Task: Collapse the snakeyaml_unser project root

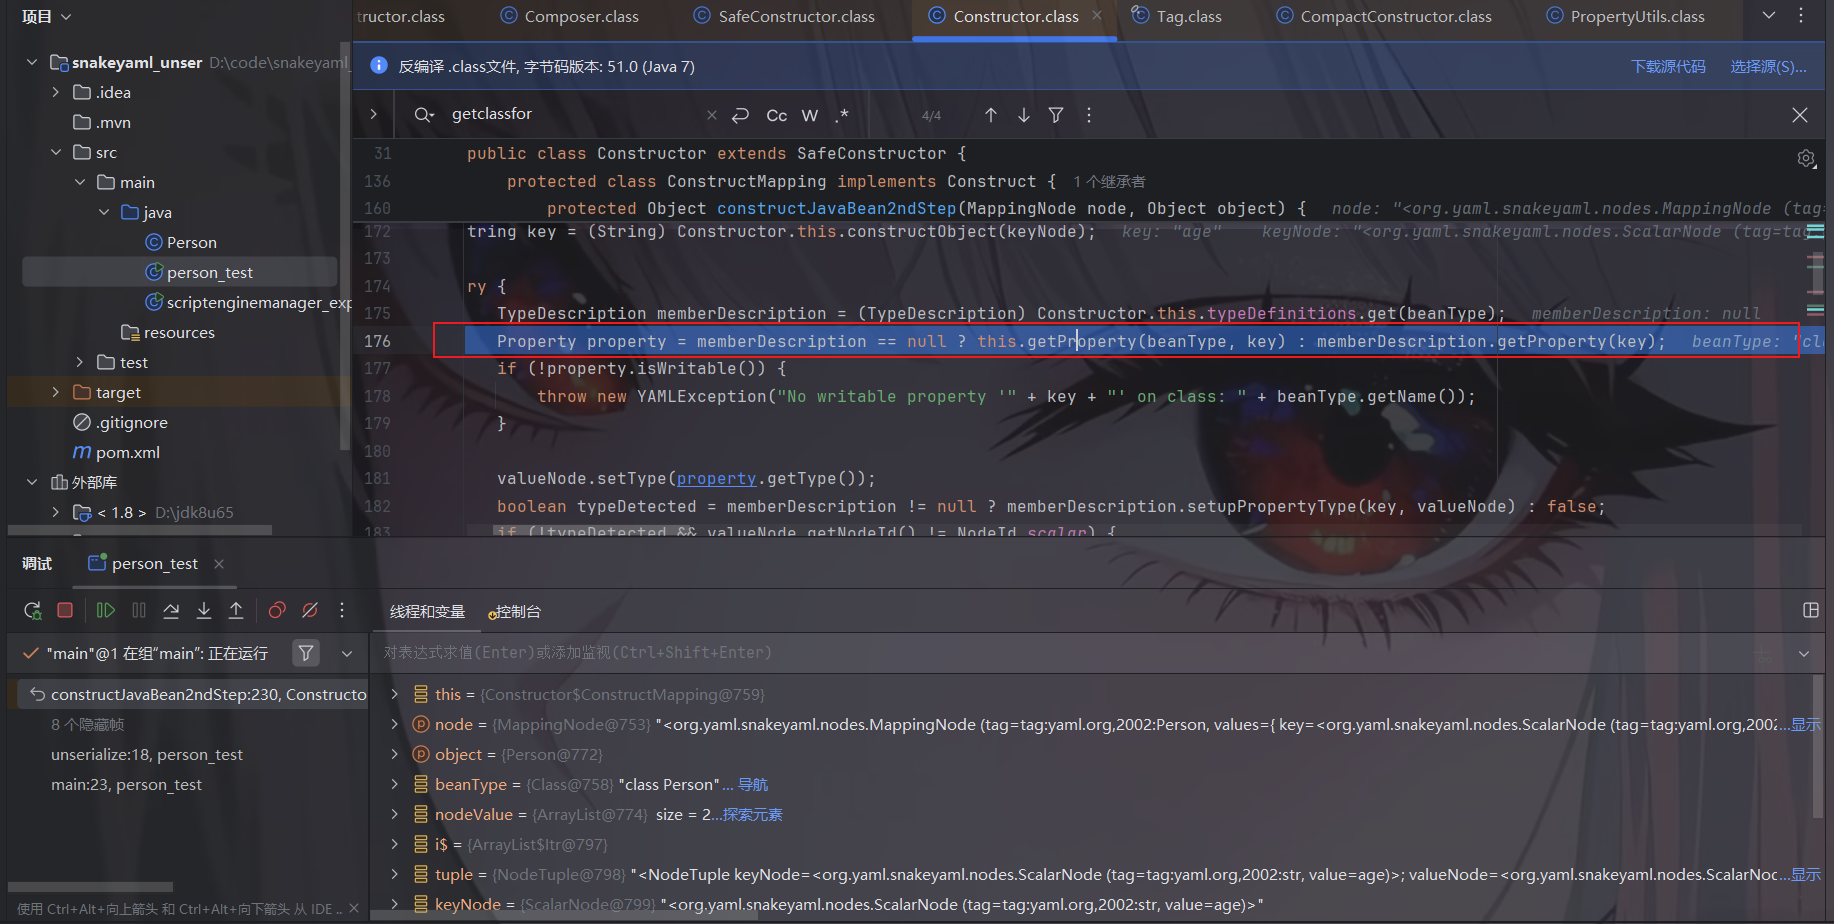Action: pyautogui.click(x=32, y=62)
